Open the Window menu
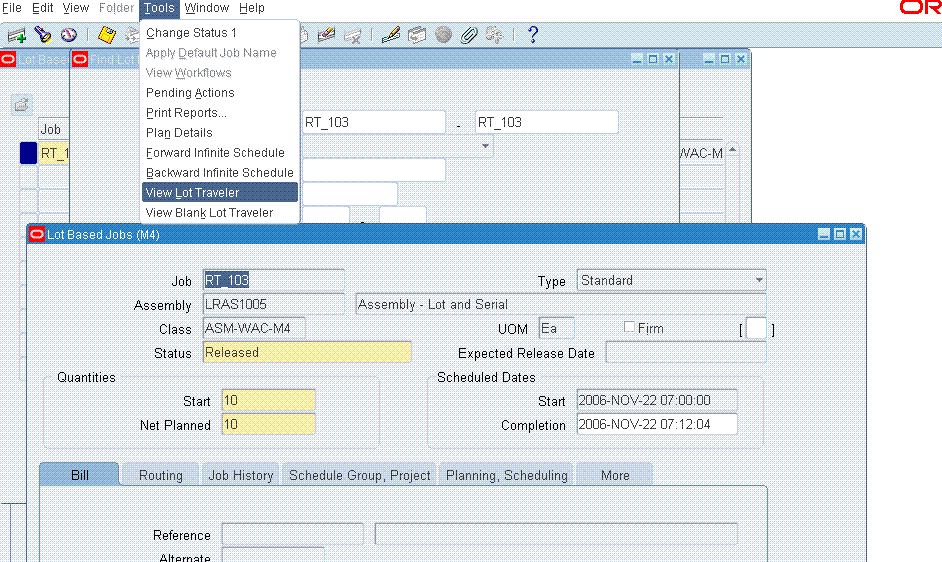Image resolution: width=942 pixels, height=562 pixels. click(x=207, y=8)
